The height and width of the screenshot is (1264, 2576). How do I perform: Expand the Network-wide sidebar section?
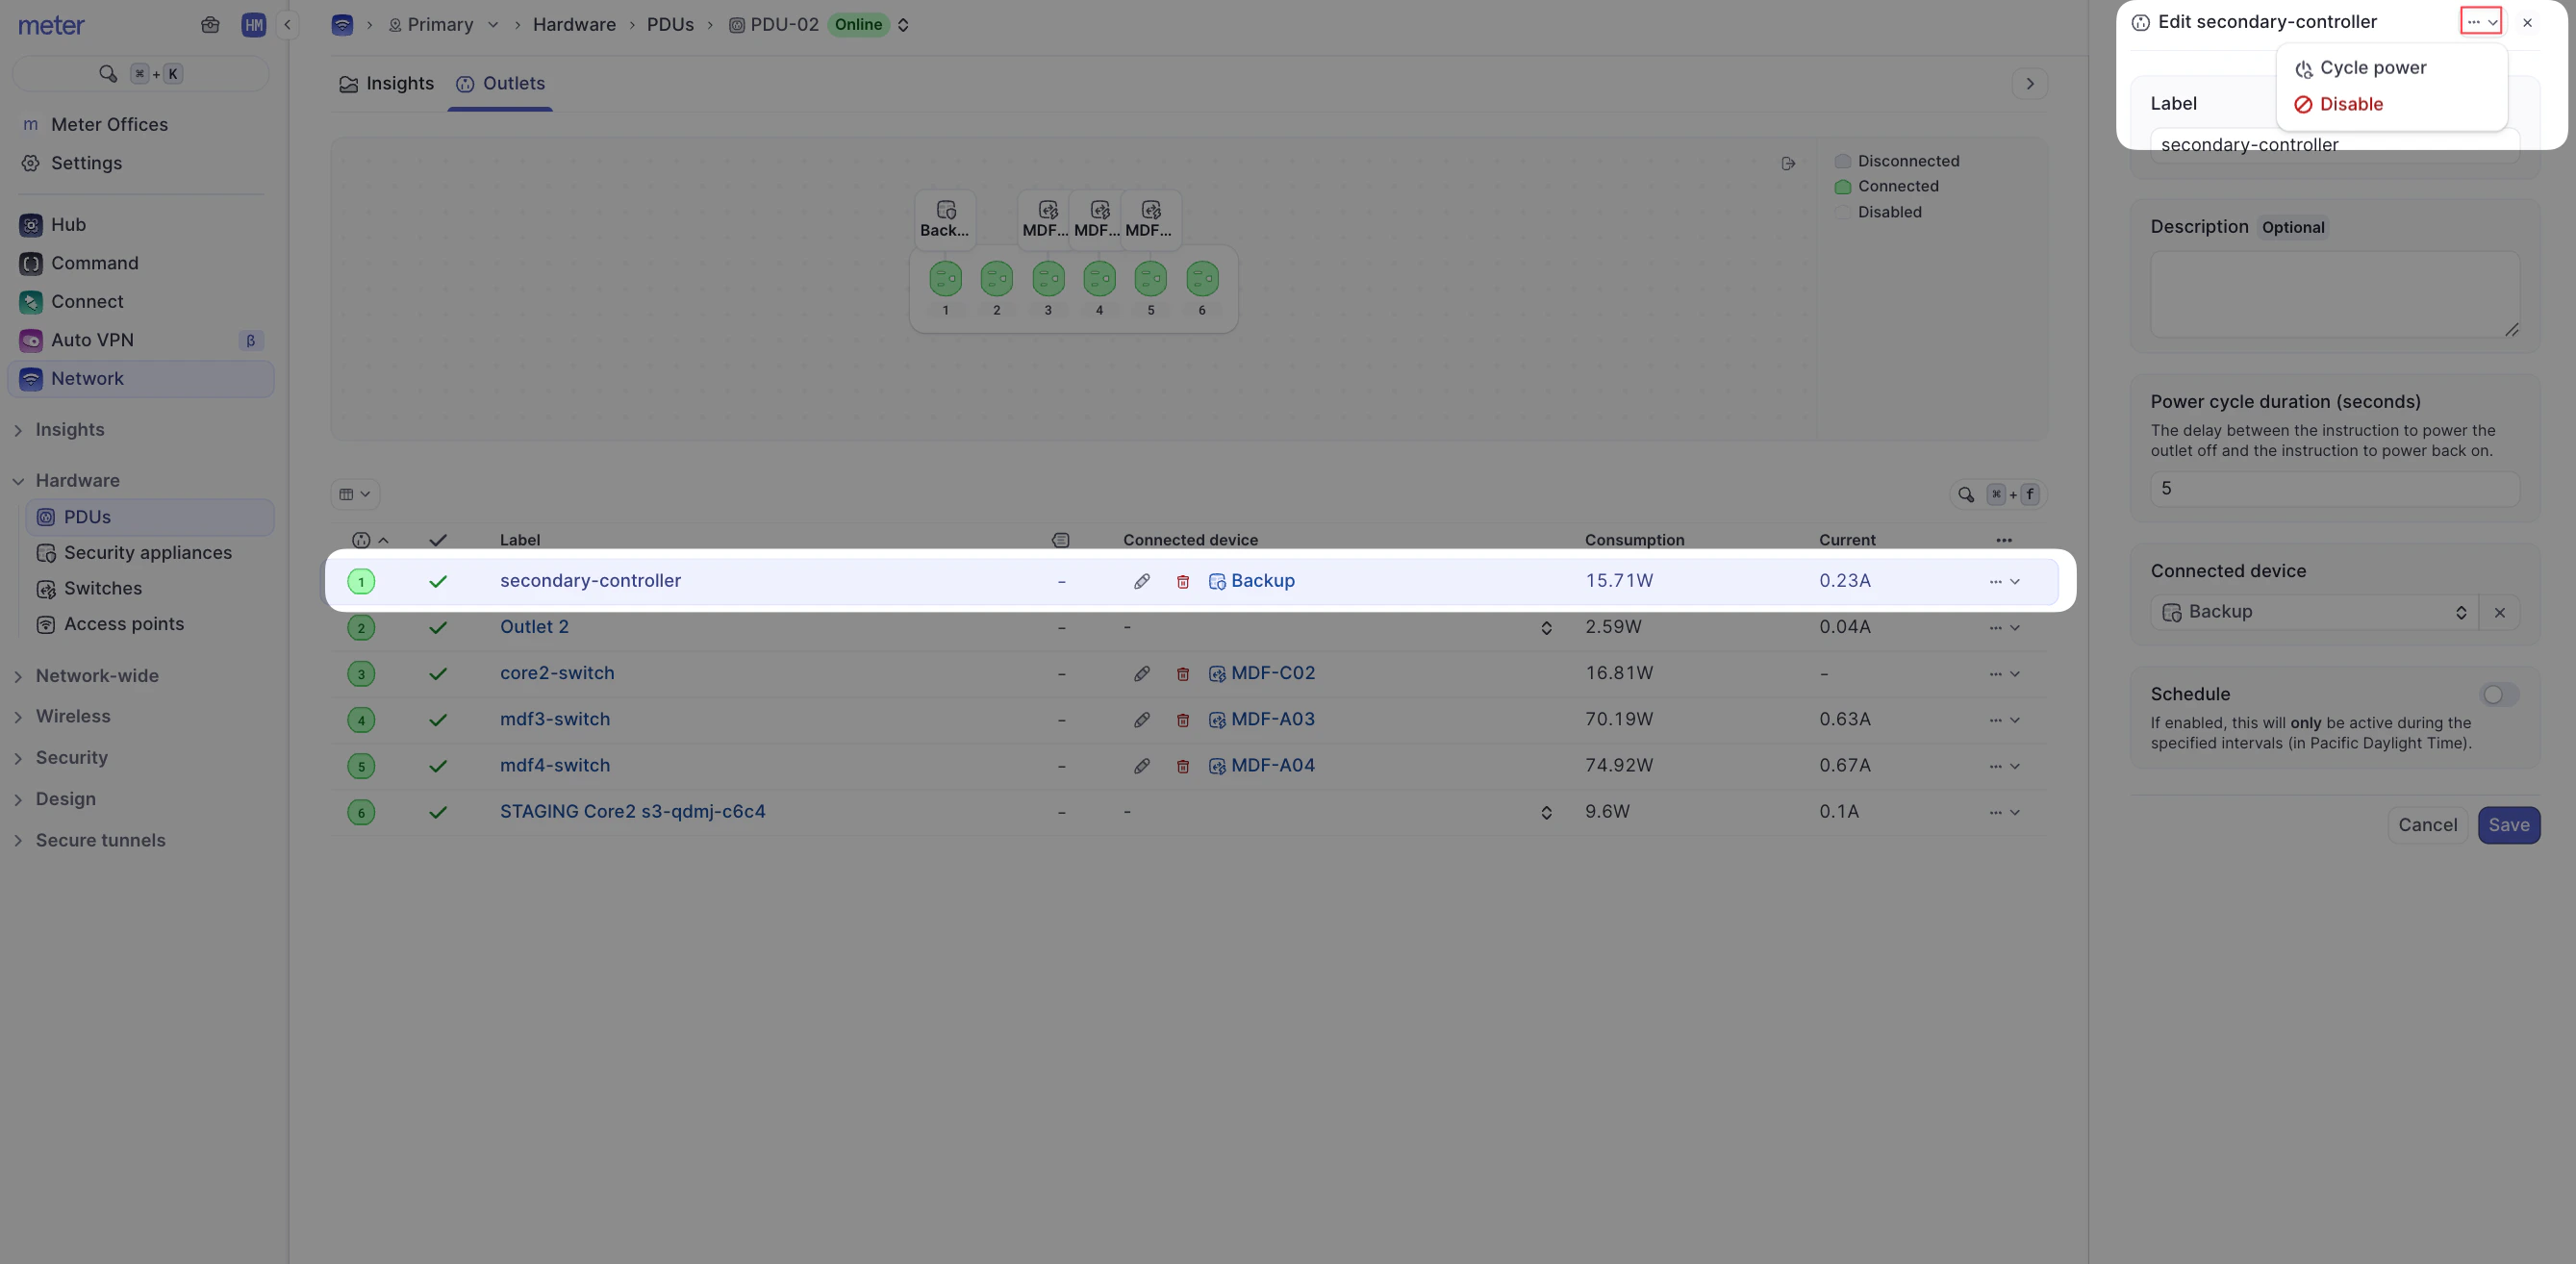(x=97, y=676)
